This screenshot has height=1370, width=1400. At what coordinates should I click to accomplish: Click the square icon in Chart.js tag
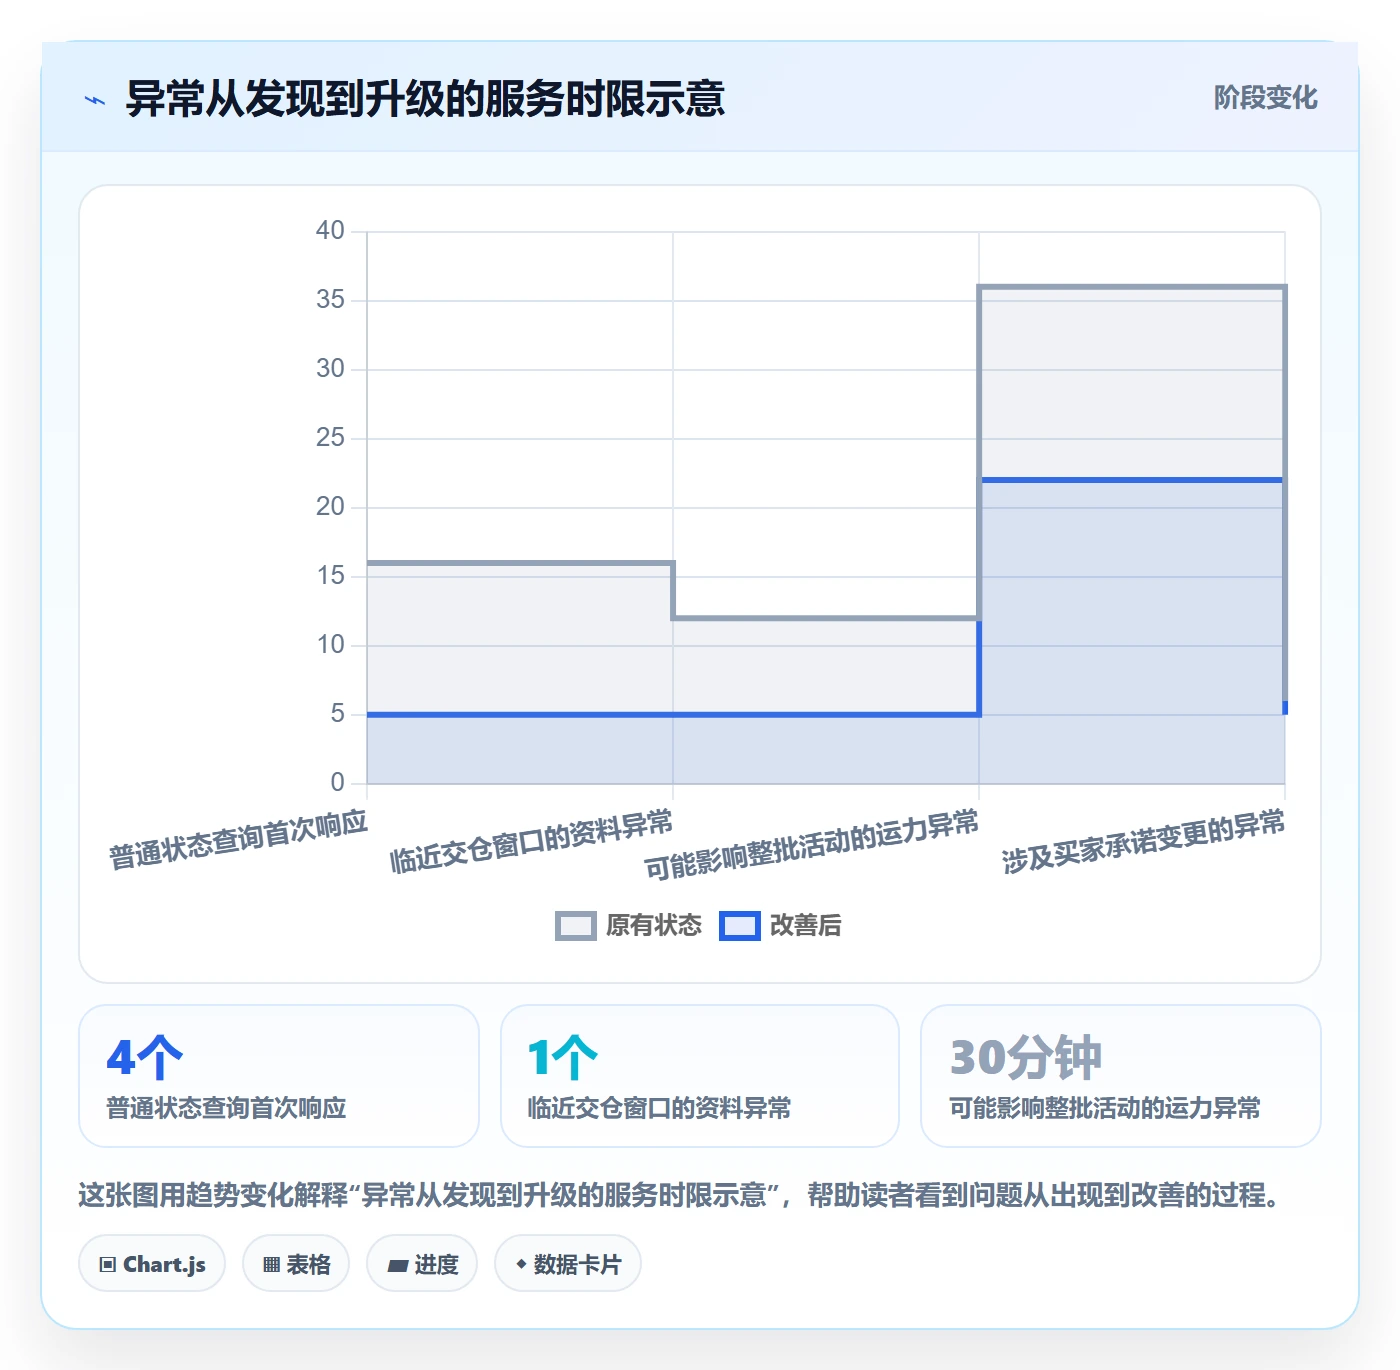coord(108,1265)
